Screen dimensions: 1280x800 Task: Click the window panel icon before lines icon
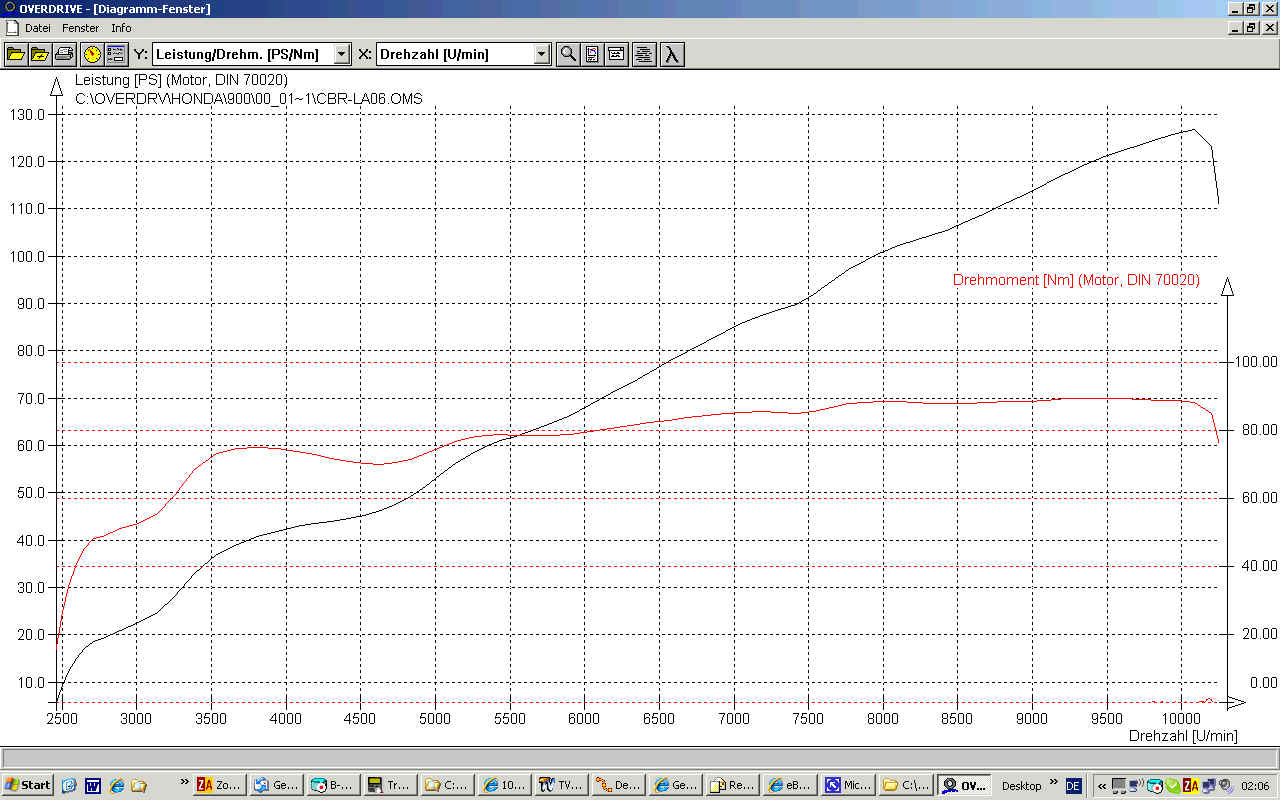tap(617, 54)
